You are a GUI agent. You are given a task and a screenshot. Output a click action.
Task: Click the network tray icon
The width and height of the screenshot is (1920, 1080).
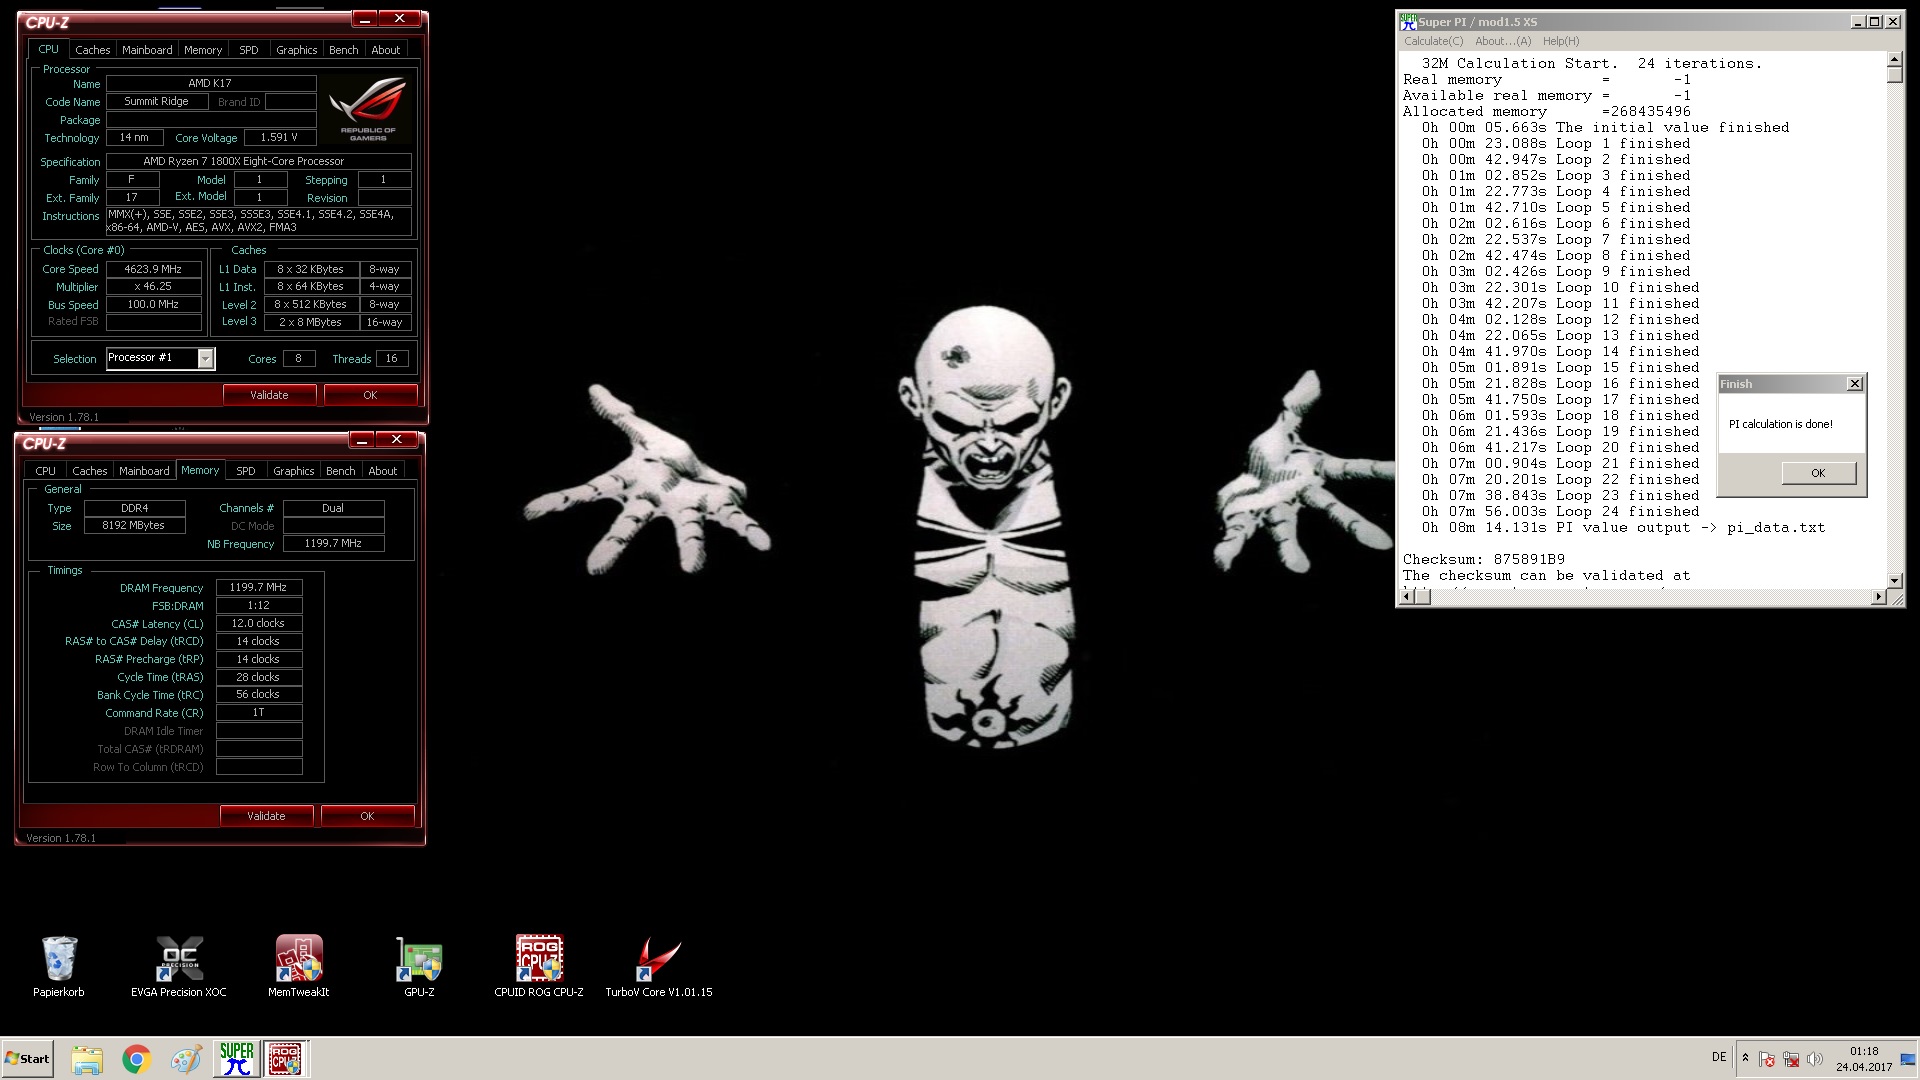pos(1791,1059)
